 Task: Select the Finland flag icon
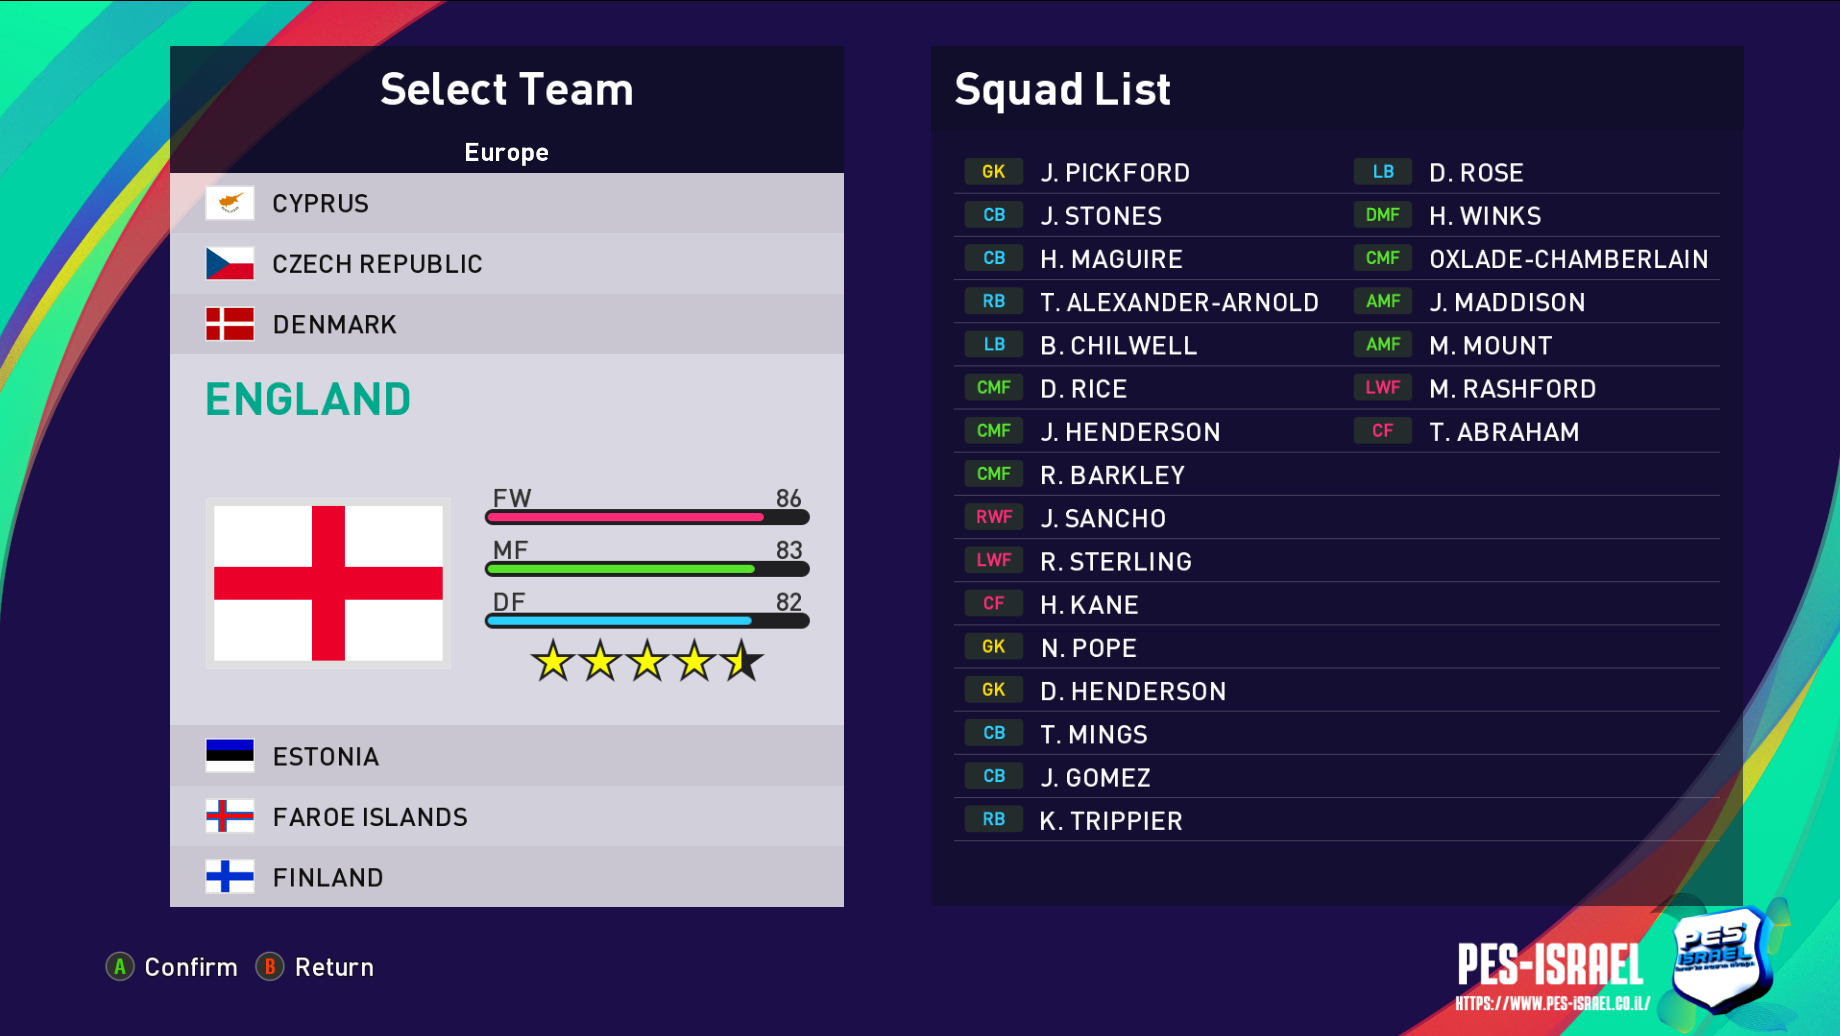229,877
